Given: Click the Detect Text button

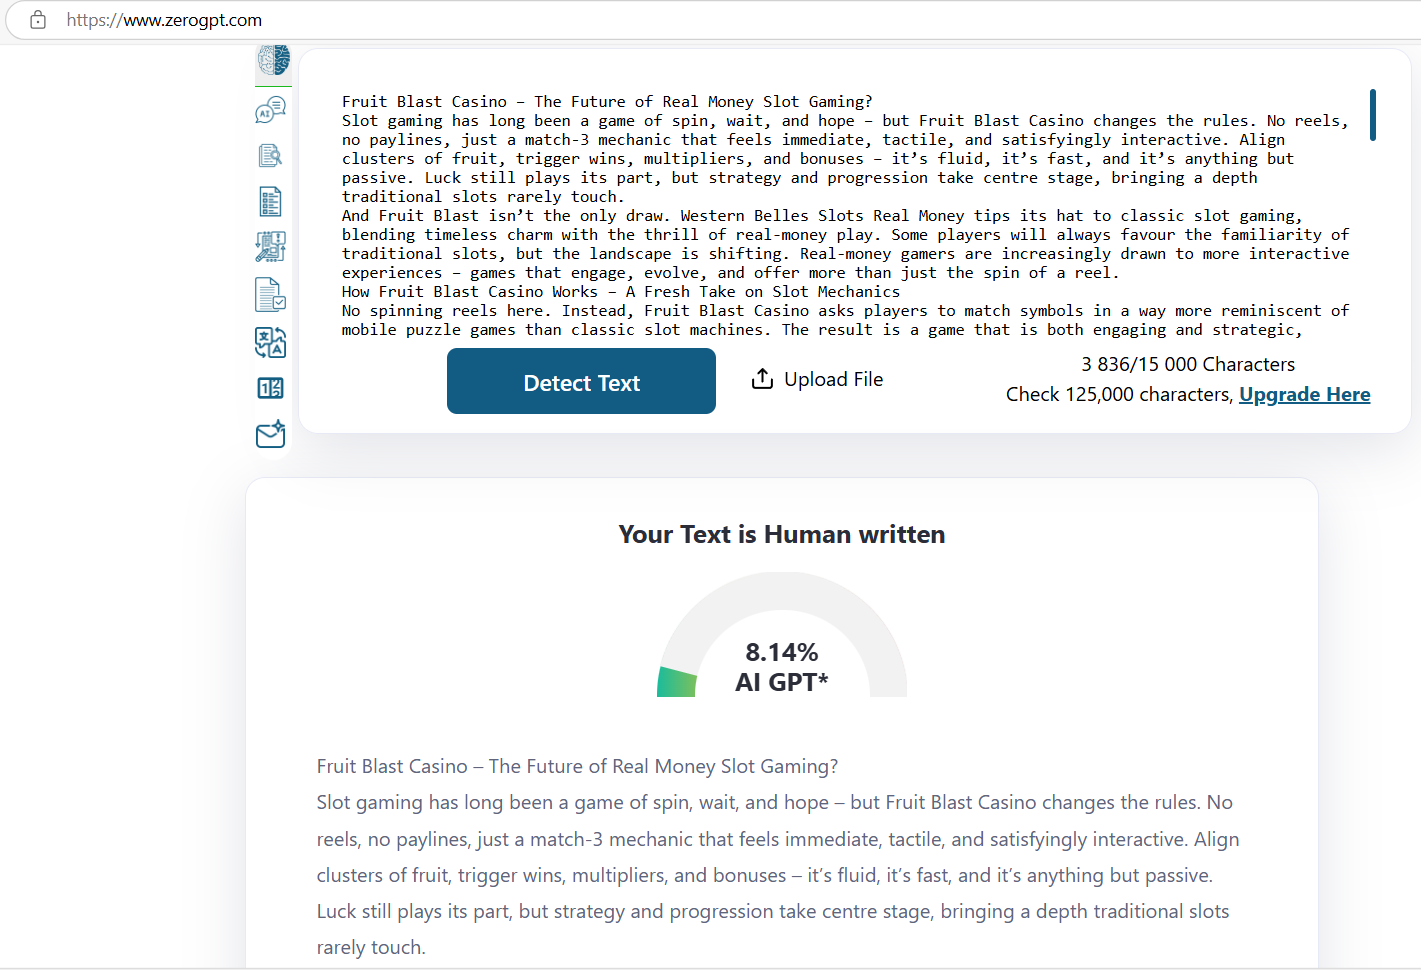Looking at the screenshot, I should [x=581, y=381].
